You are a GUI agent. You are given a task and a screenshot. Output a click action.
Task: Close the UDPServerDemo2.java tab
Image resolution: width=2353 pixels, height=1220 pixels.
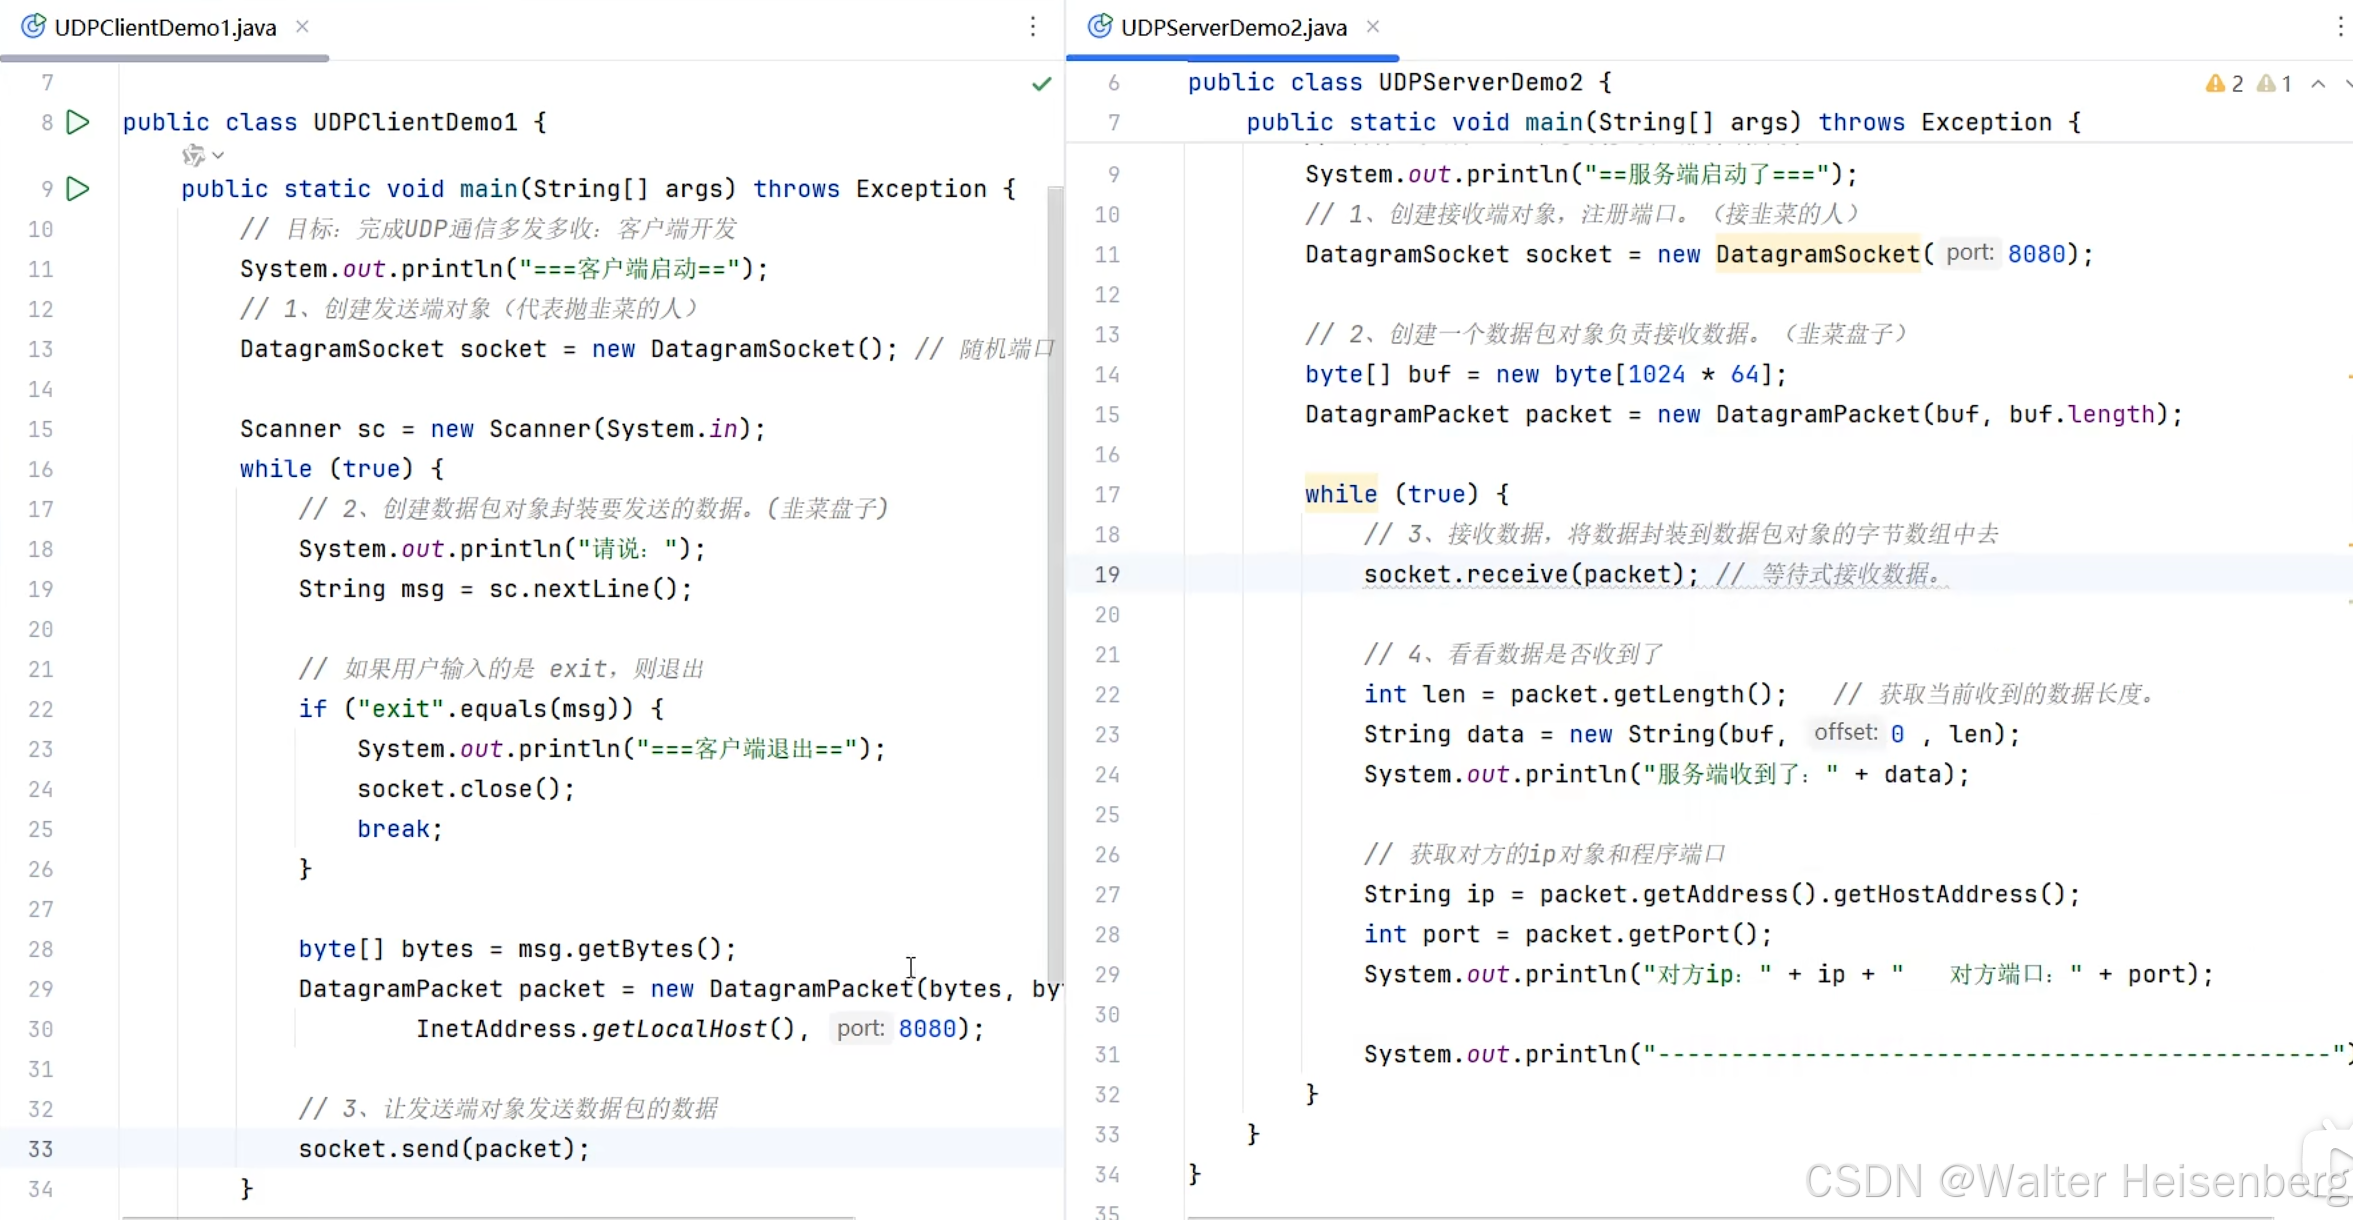(1373, 27)
